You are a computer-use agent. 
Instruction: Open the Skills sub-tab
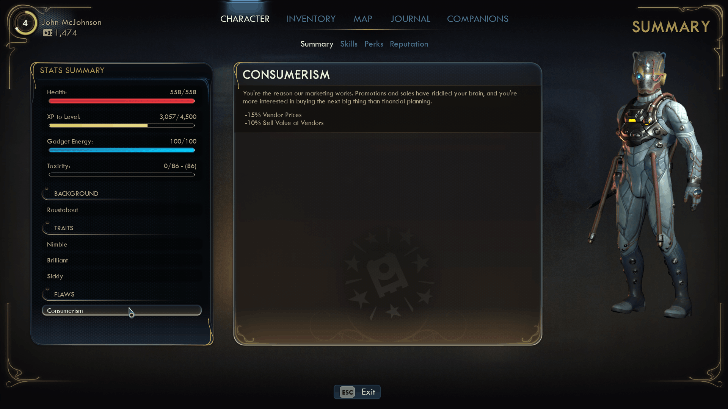tap(349, 44)
